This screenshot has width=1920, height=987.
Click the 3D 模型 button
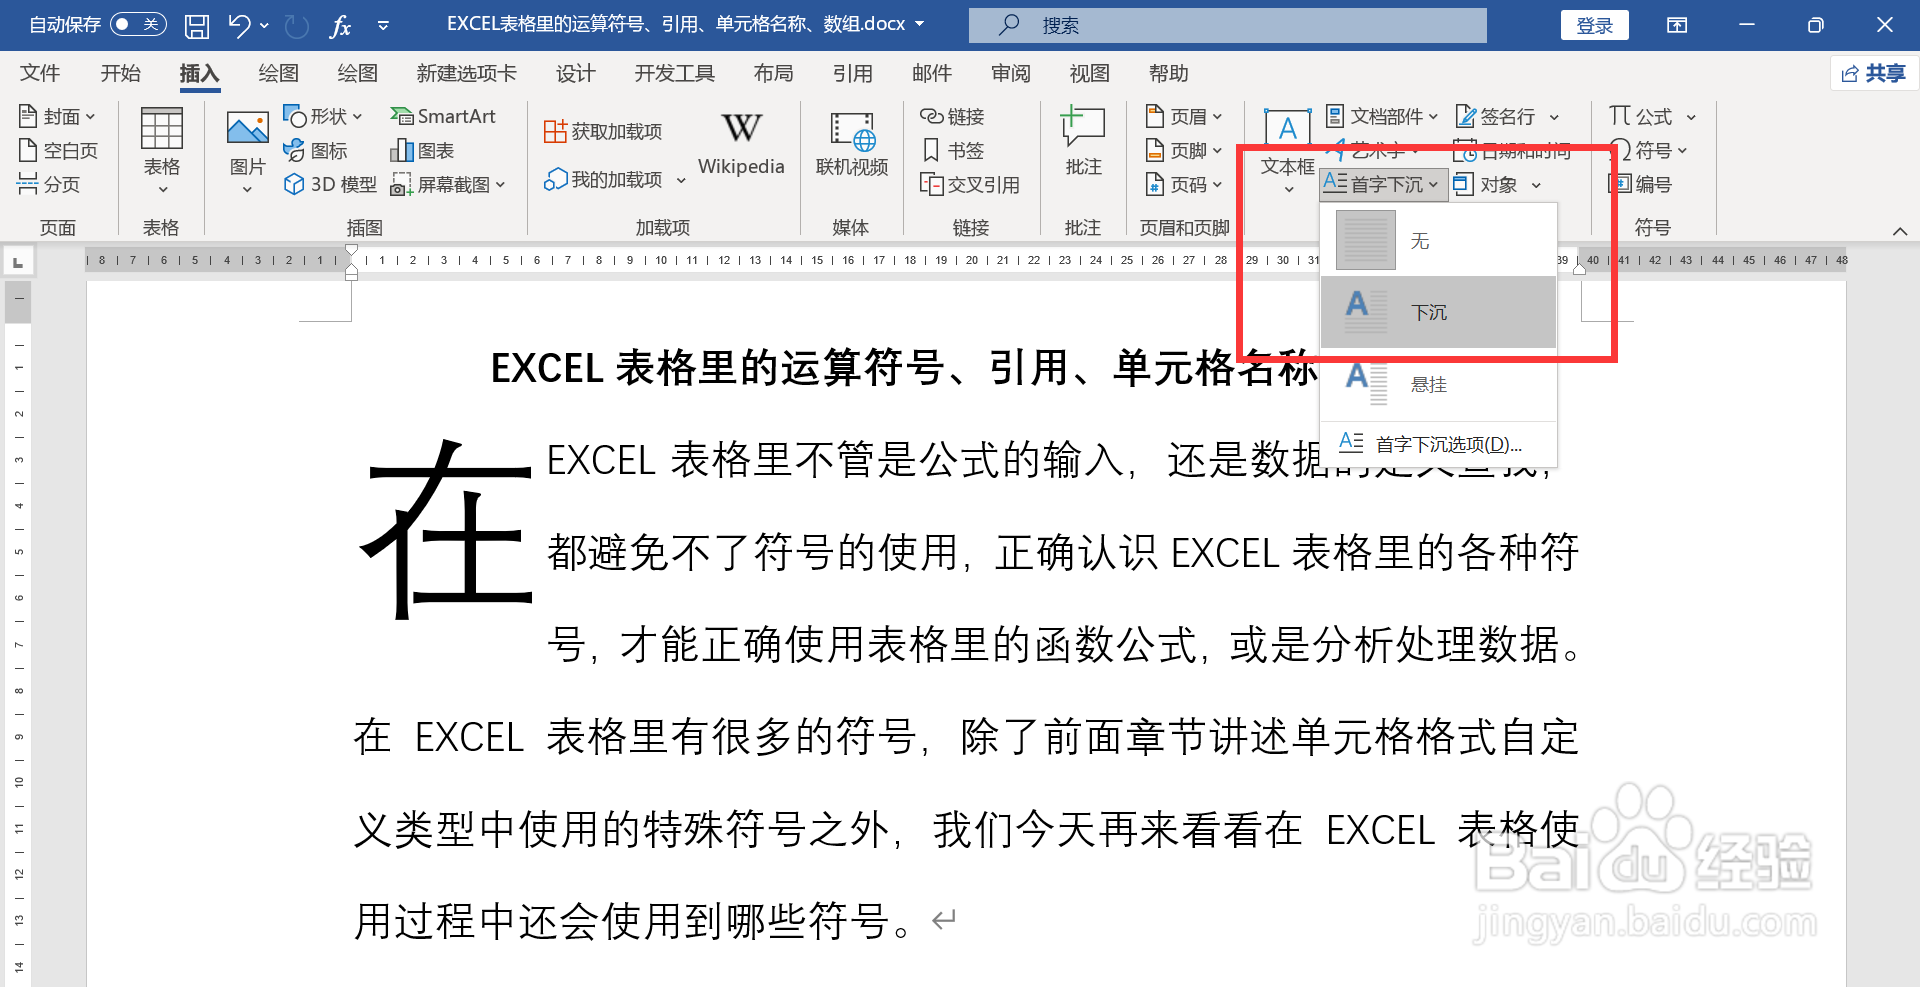click(331, 184)
